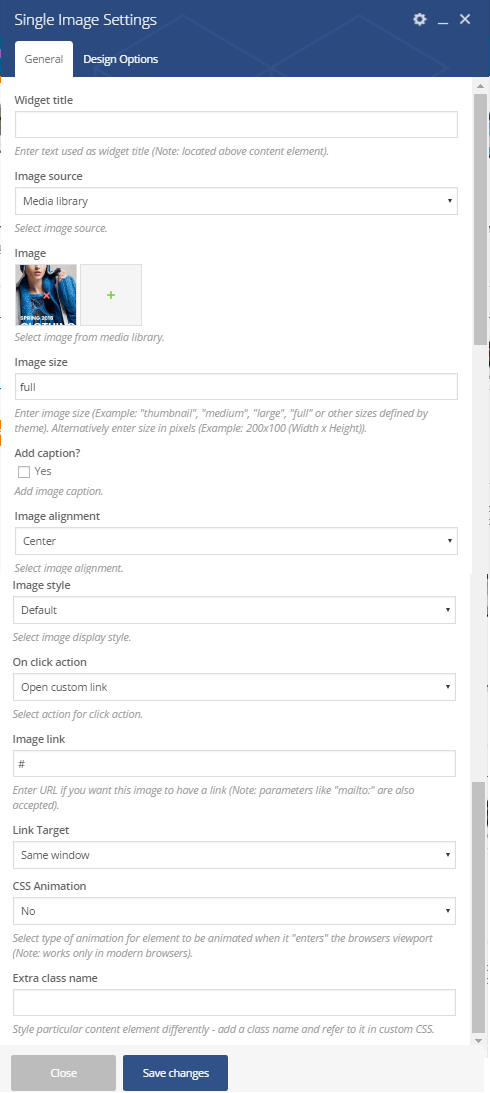This screenshot has height=1093, width=490.
Task: Focus the Widget title input field
Action: tap(236, 125)
